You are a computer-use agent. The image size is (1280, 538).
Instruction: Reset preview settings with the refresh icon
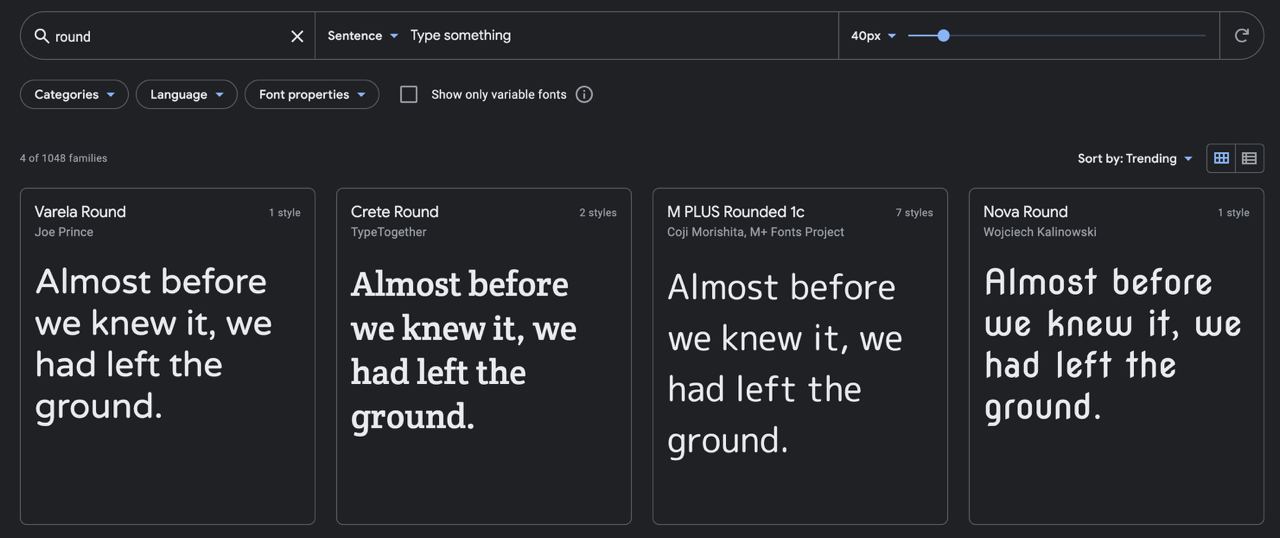click(1242, 36)
